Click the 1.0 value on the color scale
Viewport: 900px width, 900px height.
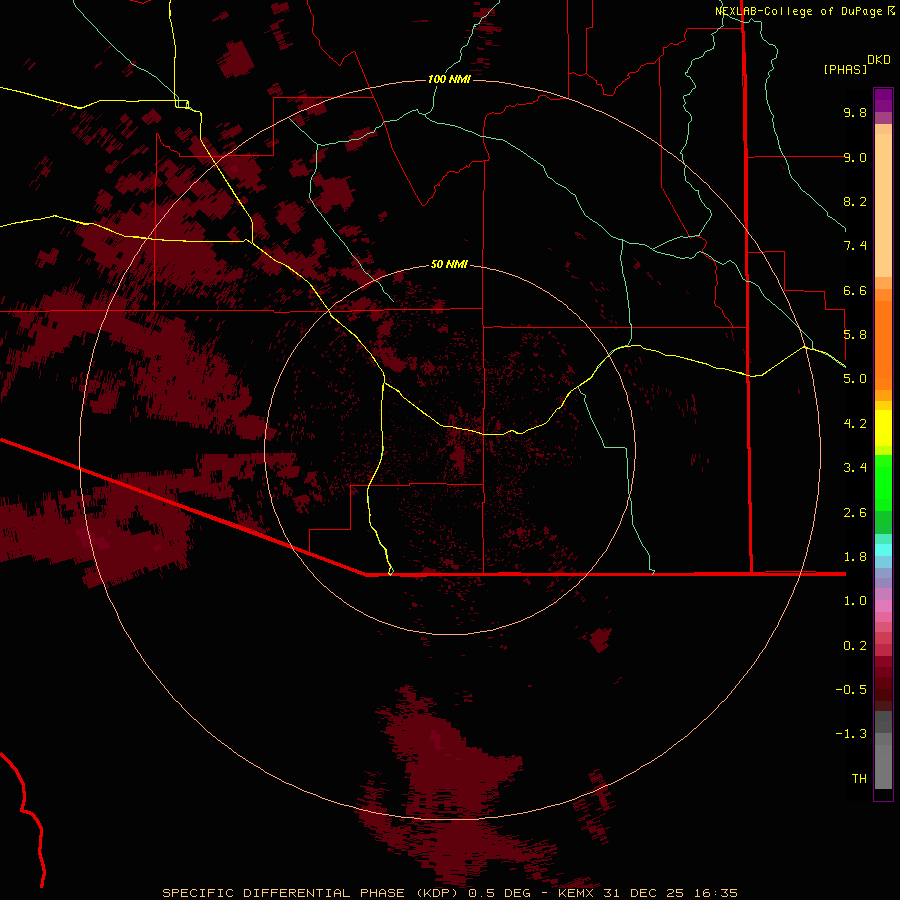pos(855,601)
